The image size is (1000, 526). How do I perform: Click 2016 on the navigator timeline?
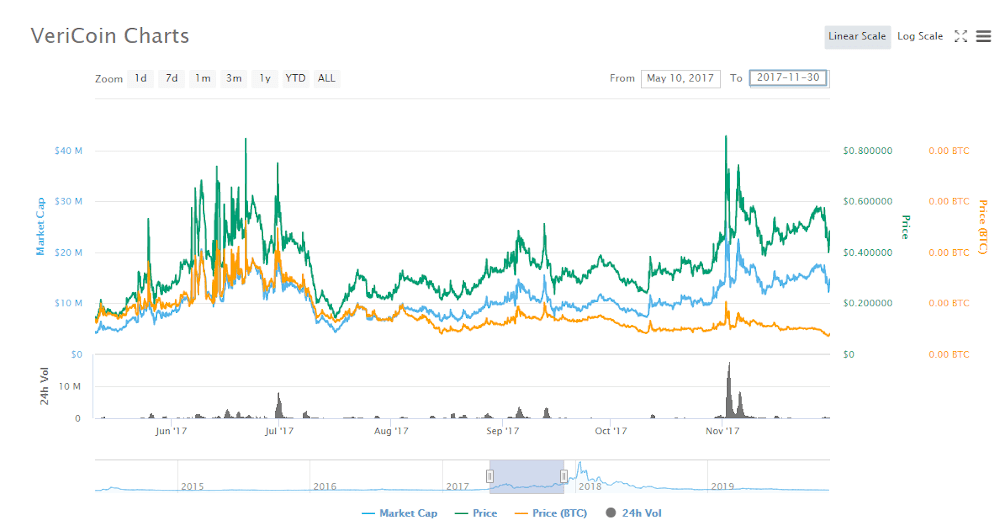tap(325, 486)
